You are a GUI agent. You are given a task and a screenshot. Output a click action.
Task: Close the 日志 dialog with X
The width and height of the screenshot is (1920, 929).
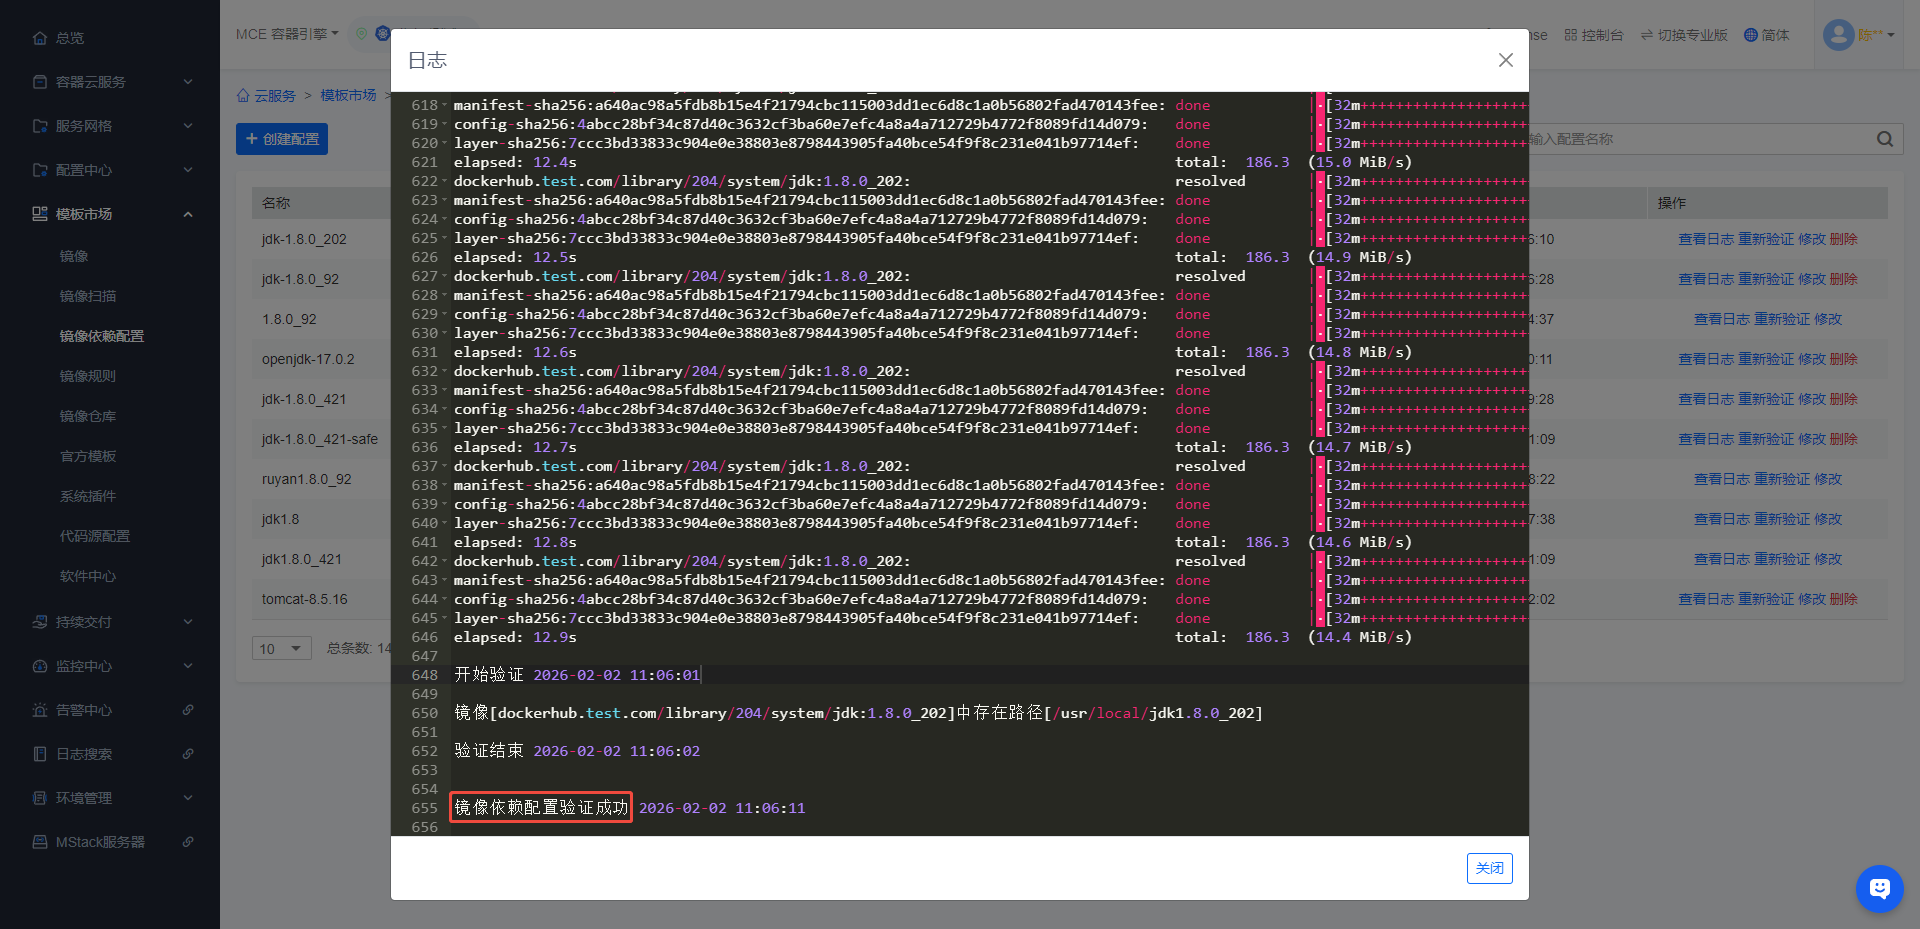(1505, 60)
